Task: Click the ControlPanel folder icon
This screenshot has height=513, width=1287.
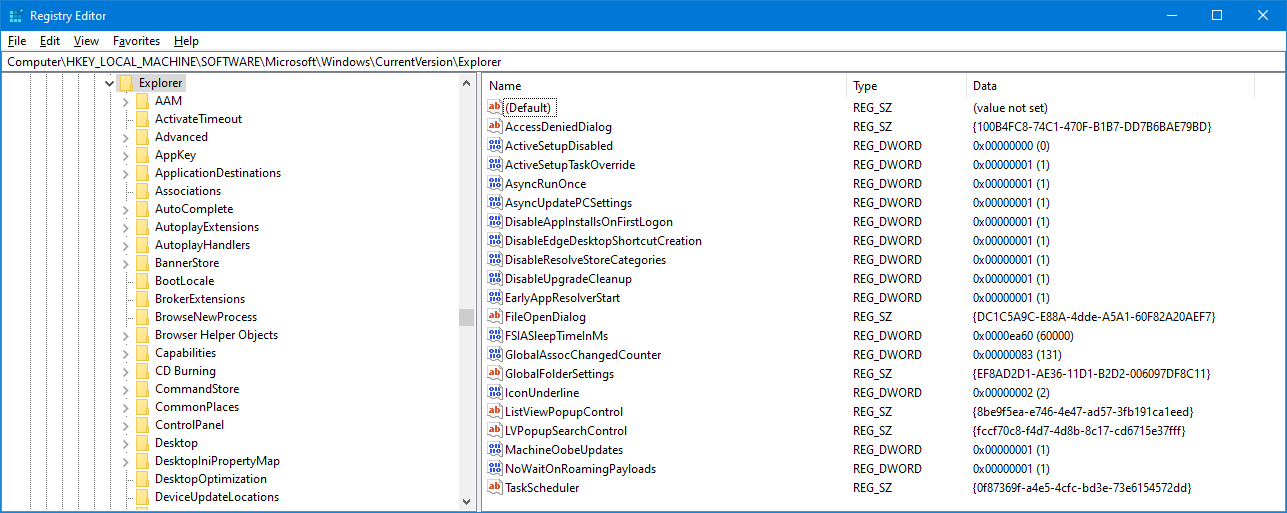Action: pos(142,425)
